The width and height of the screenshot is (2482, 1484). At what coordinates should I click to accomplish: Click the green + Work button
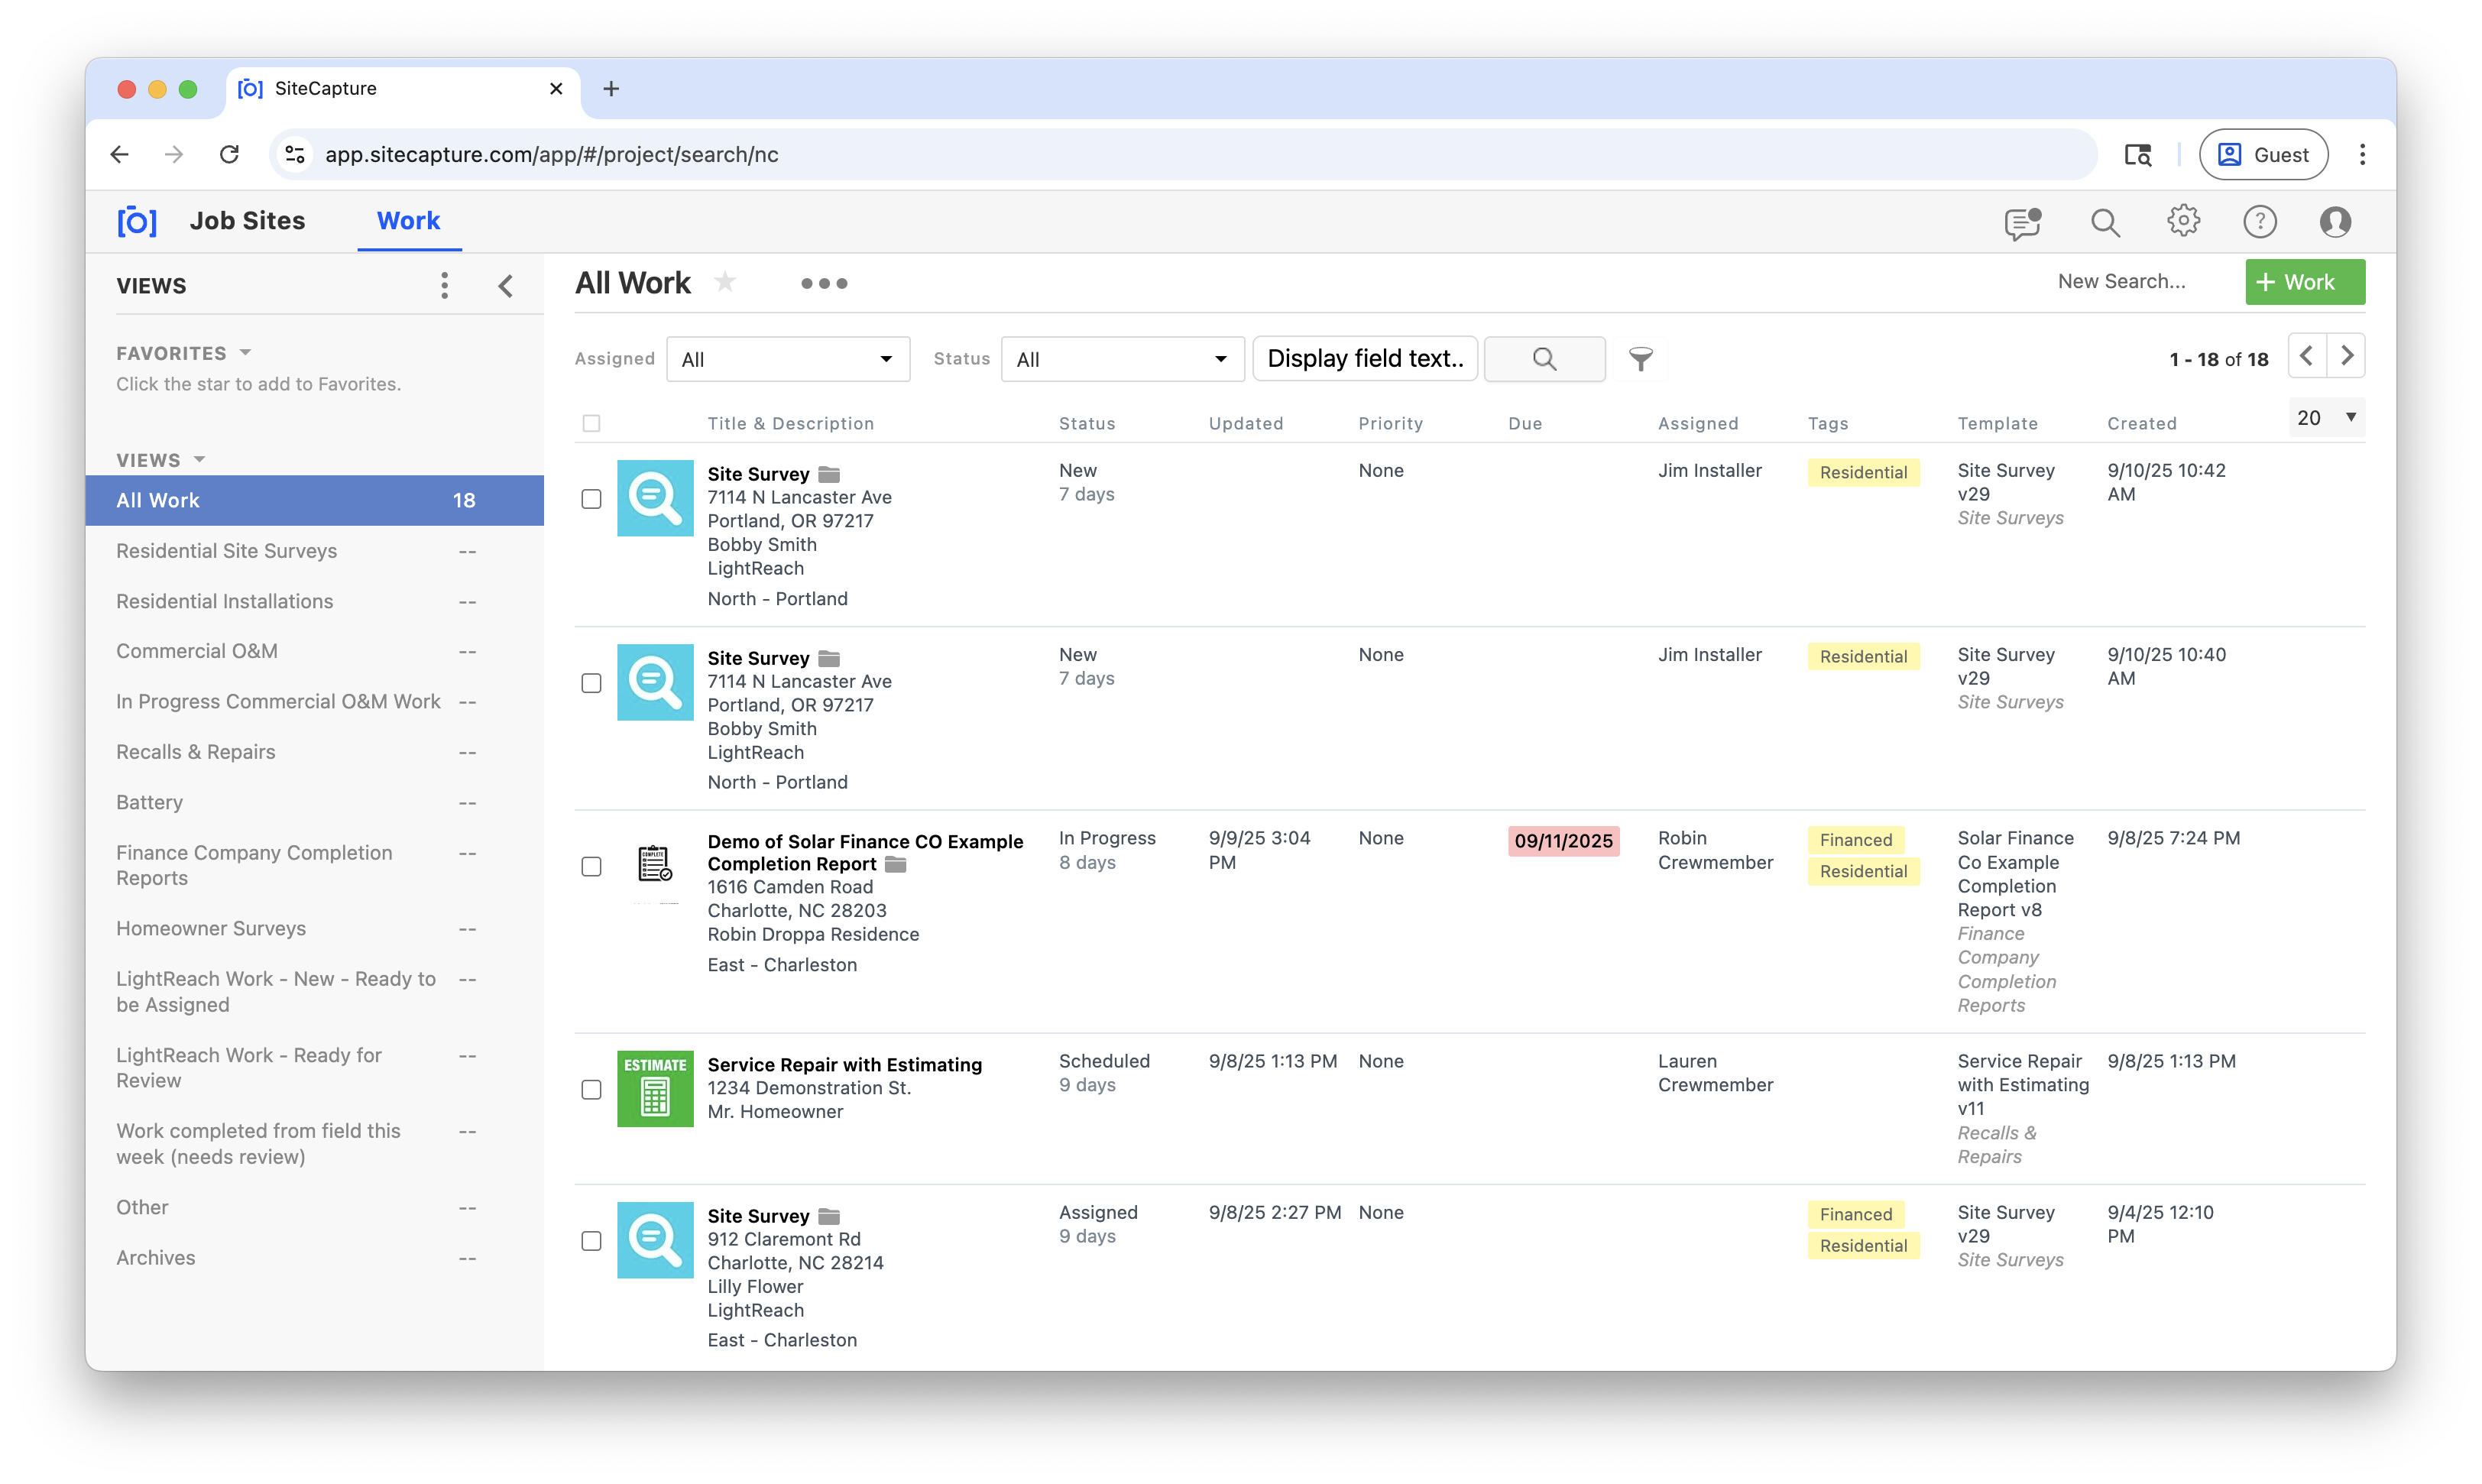pos(2304,282)
